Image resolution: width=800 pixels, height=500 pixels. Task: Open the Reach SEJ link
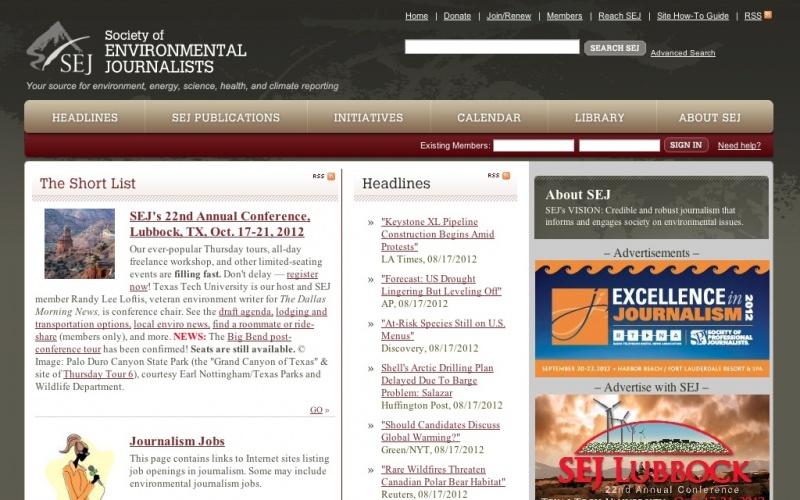coord(619,16)
